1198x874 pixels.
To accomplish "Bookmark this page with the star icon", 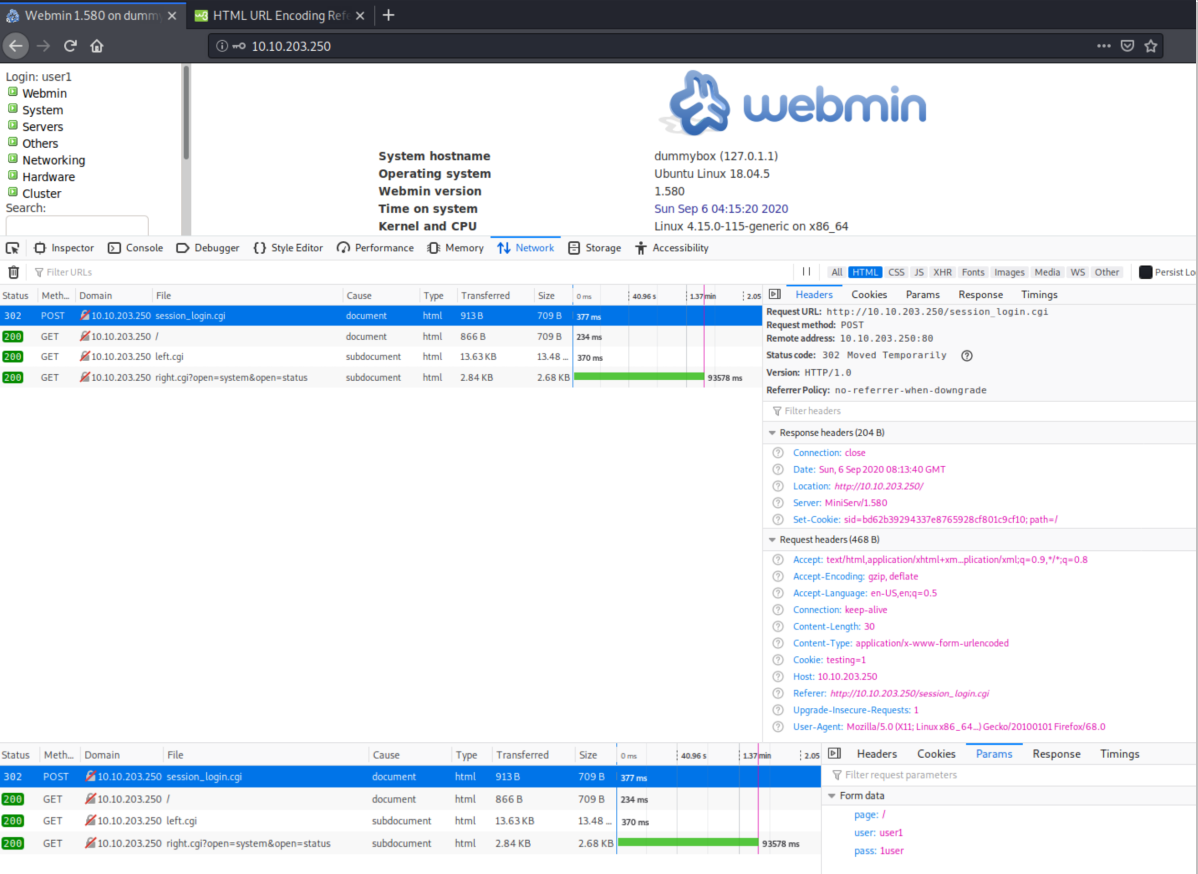I will pos(1151,46).
